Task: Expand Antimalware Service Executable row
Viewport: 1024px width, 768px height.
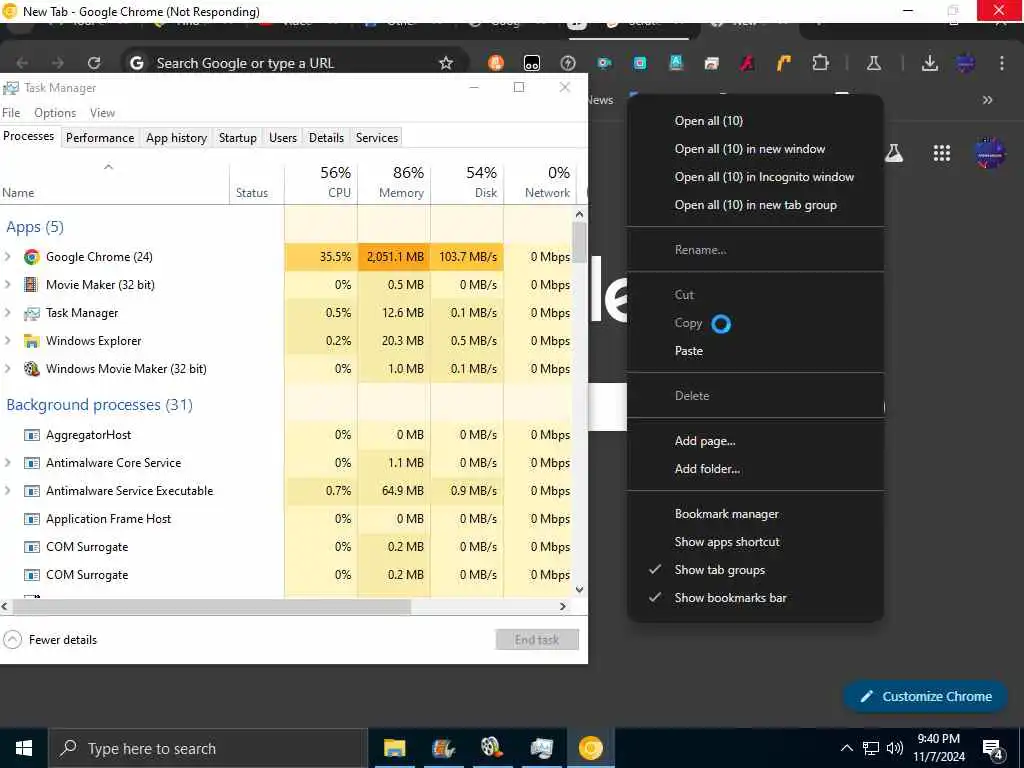Action: pyautogui.click(x=8, y=490)
